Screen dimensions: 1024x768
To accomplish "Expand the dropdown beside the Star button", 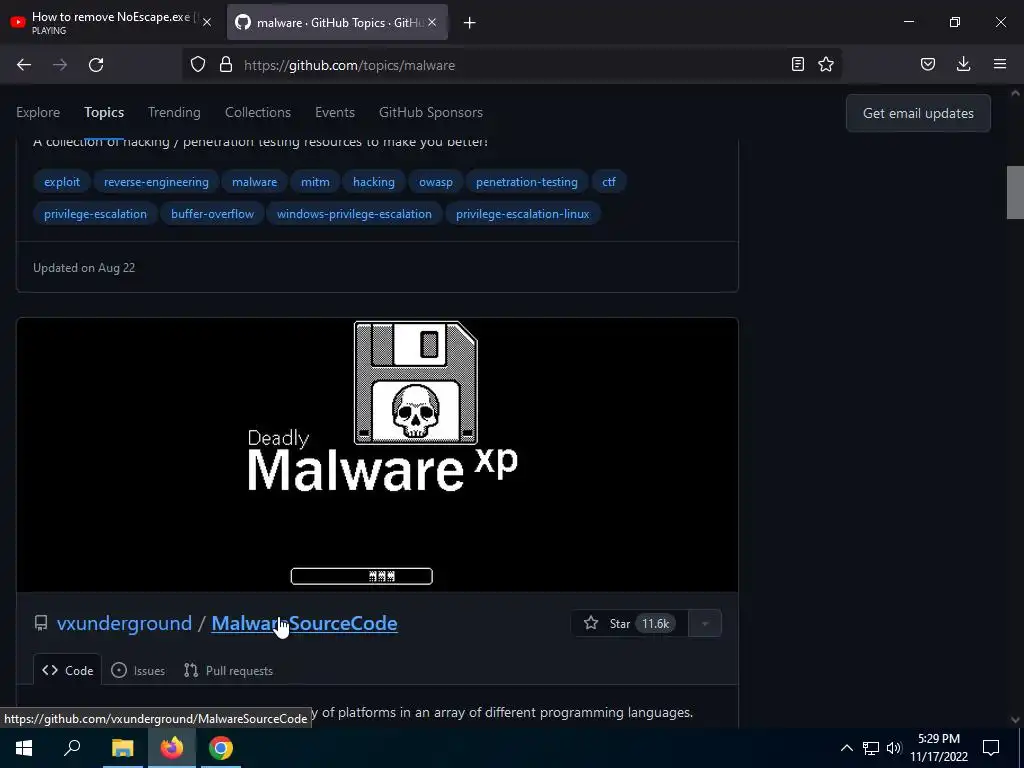I will pyautogui.click(x=705, y=624).
